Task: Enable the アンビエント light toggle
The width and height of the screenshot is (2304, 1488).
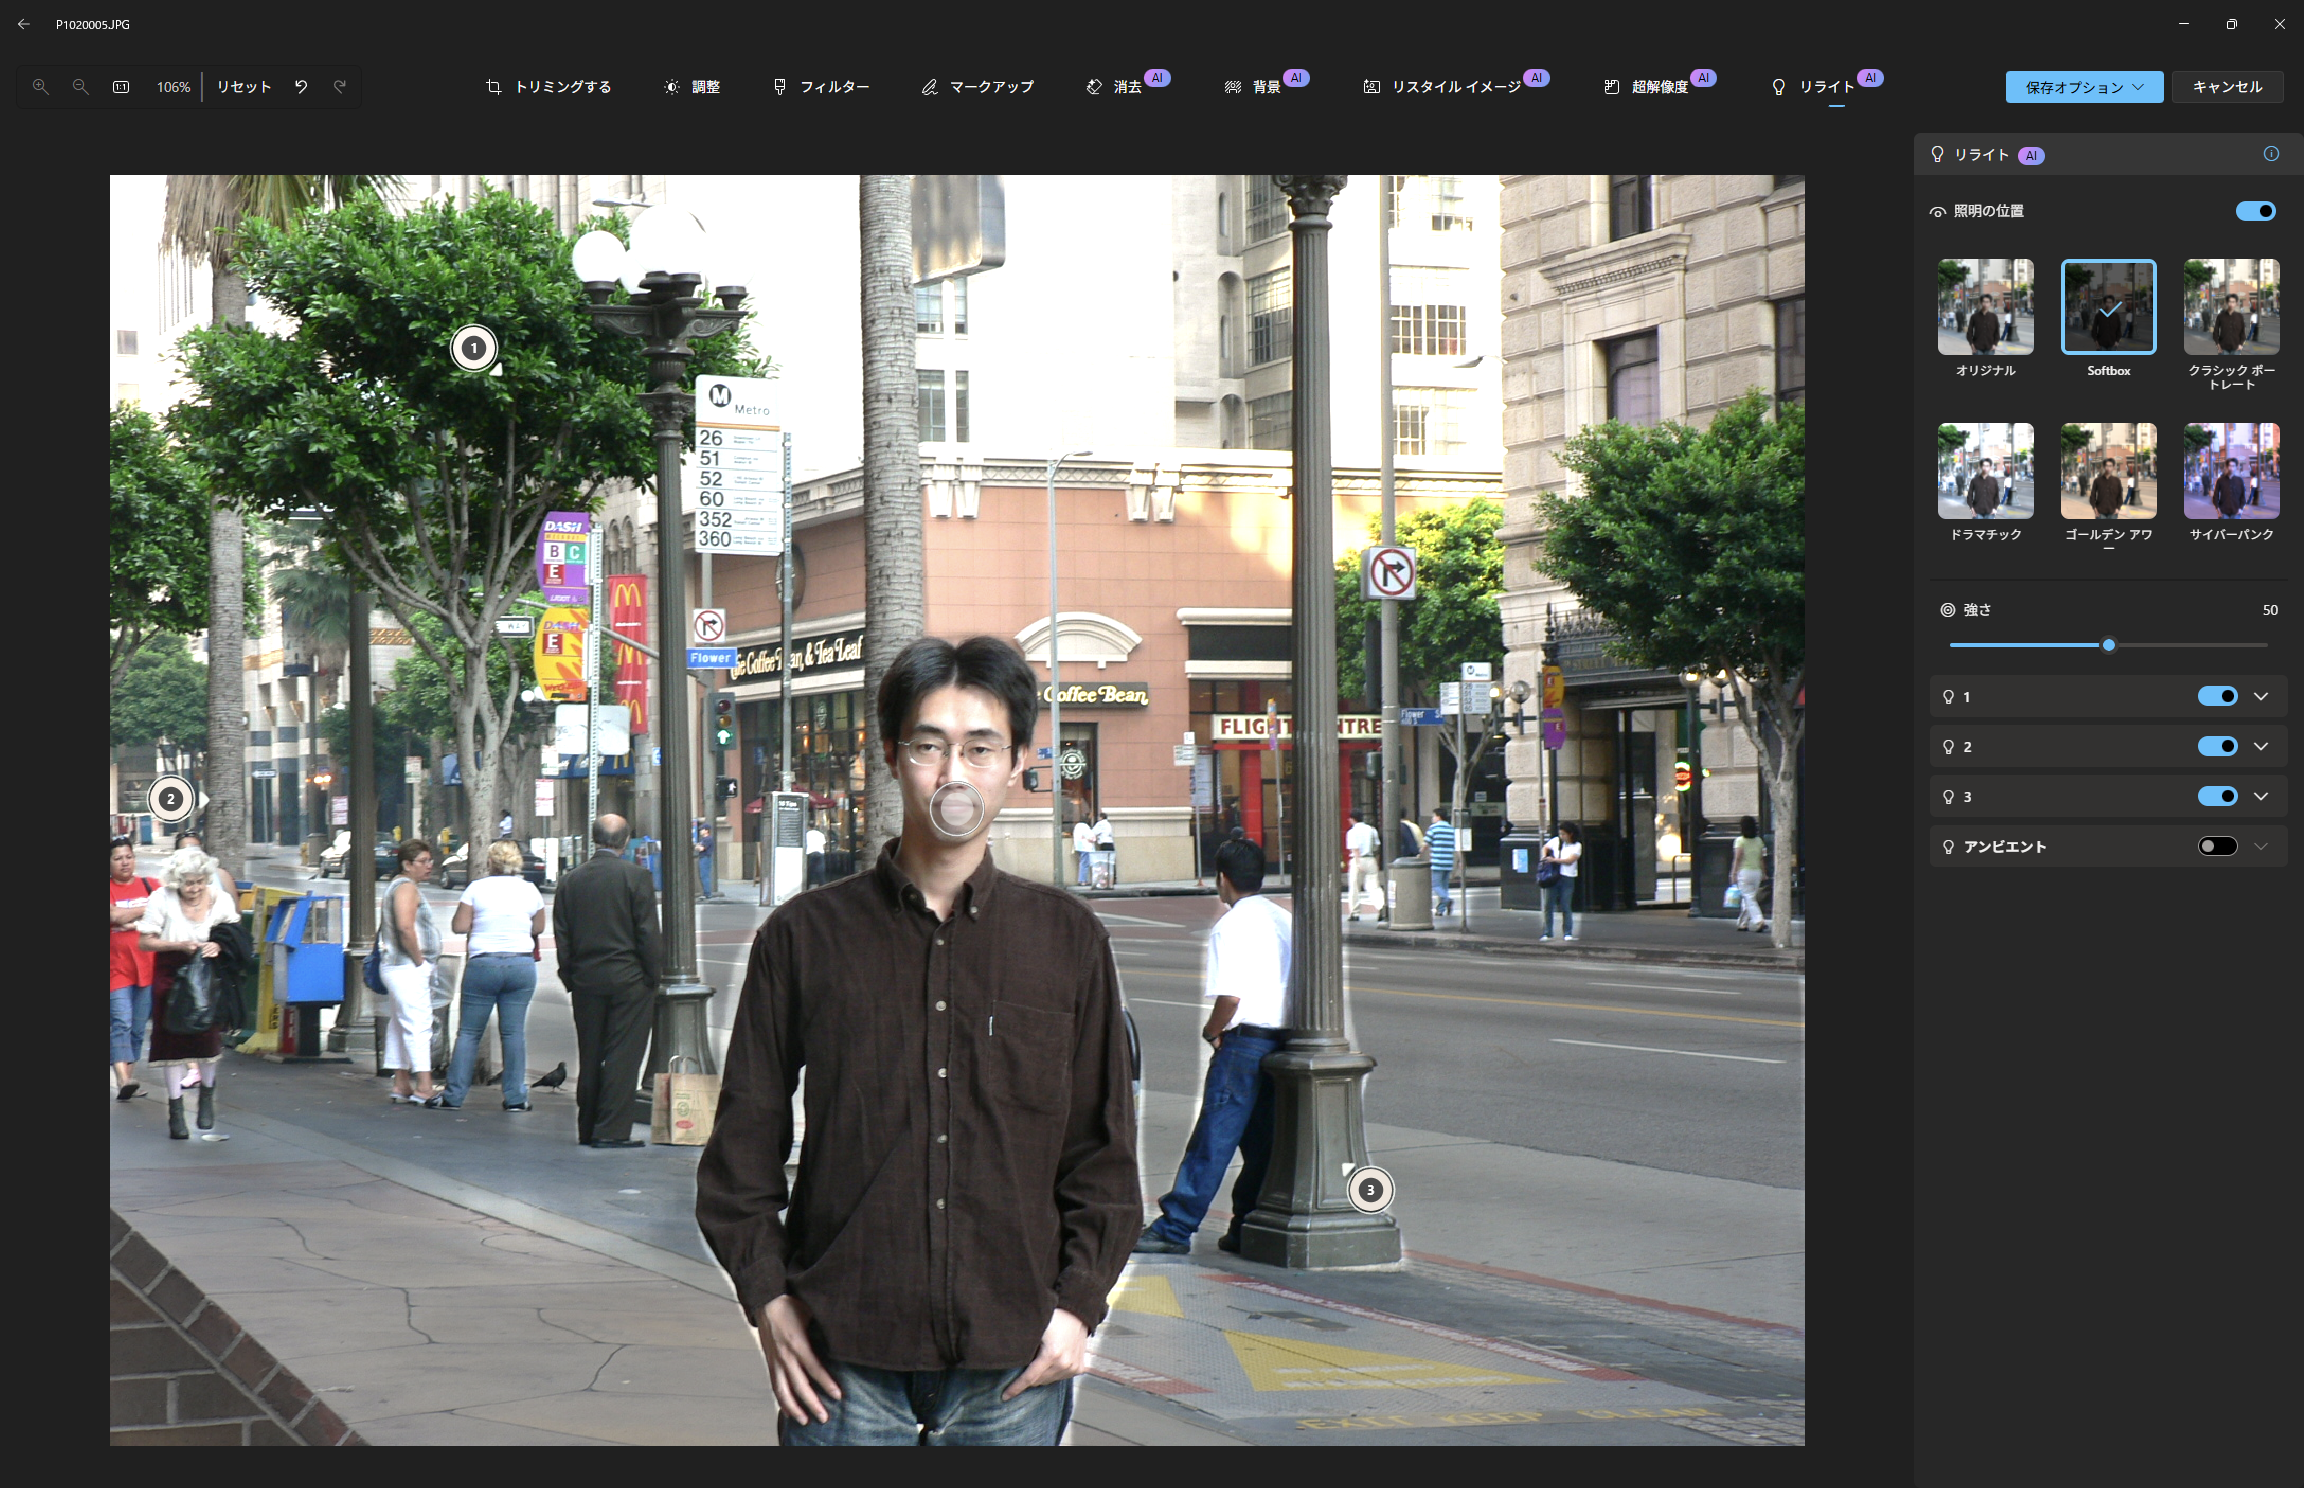Action: pyautogui.click(x=2217, y=846)
